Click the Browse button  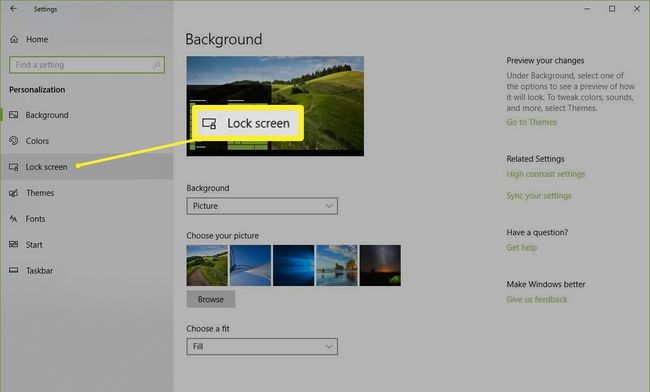click(211, 299)
